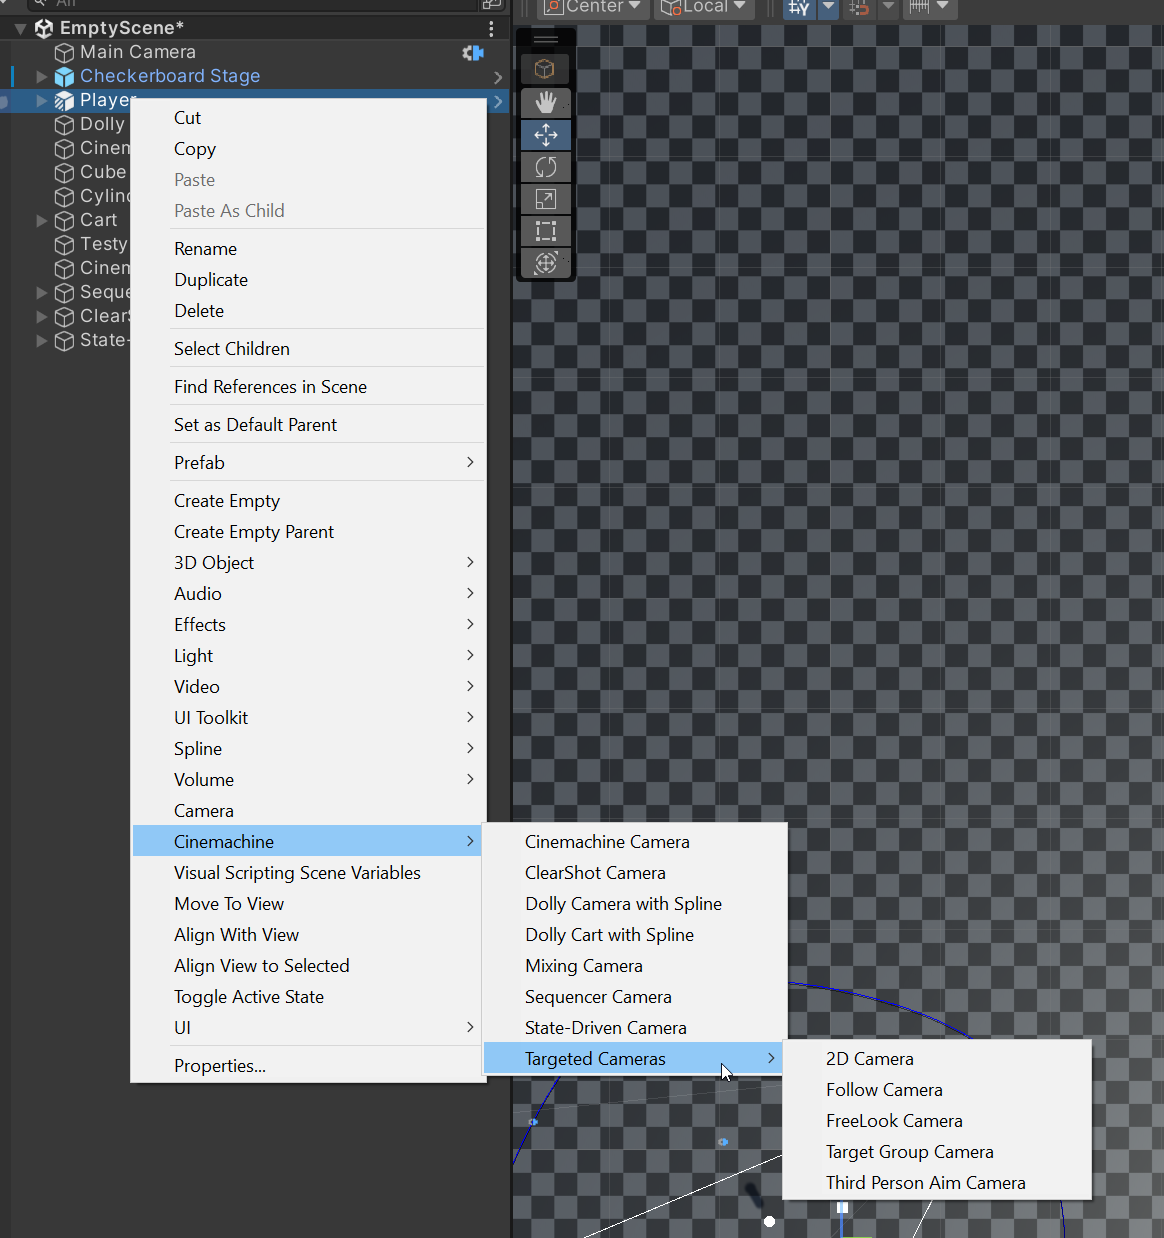This screenshot has width=1164, height=1238.
Task: Select the Rotate tool
Action: click(545, 166)
